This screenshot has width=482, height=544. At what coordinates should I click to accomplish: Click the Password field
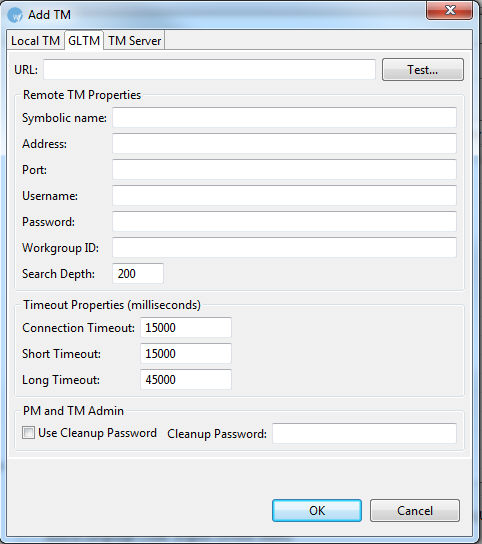[x=284, y=222]
